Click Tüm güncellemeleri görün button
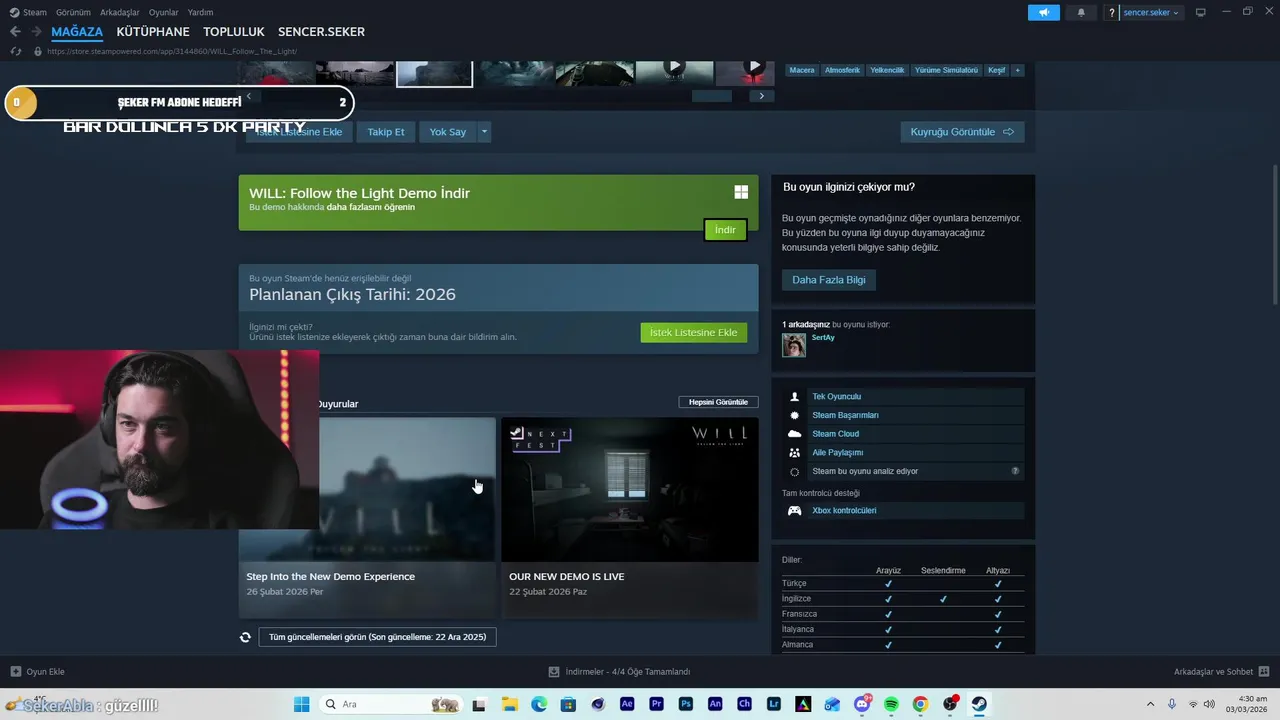 pos(377,637)
